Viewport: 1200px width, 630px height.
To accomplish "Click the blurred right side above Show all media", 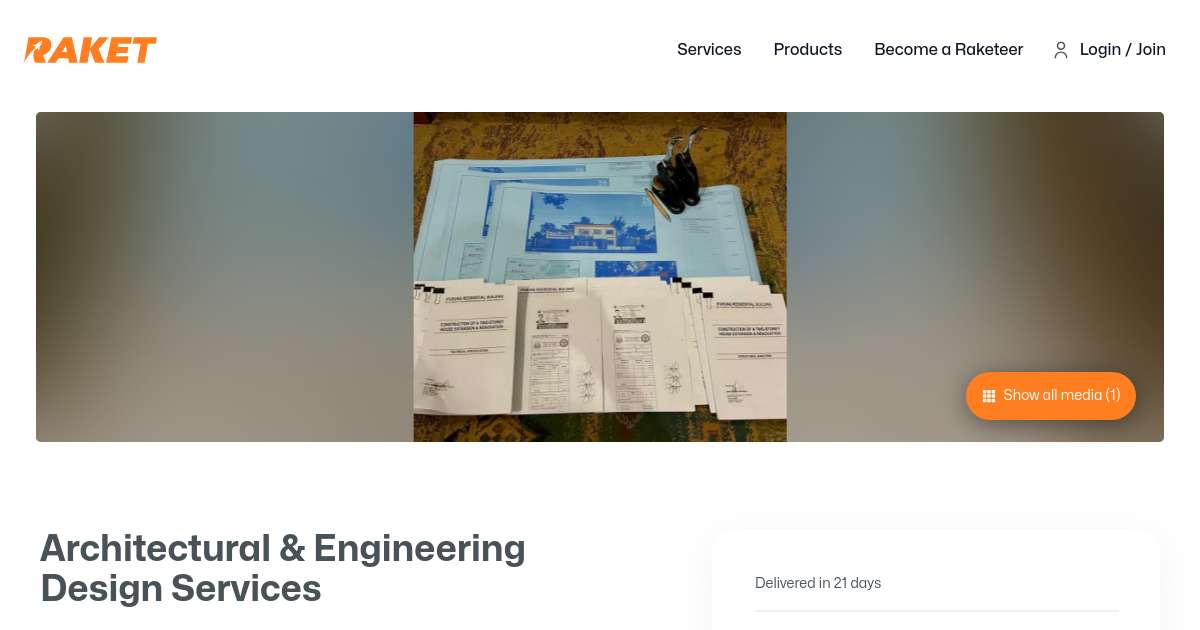I will tap(975, 240).
